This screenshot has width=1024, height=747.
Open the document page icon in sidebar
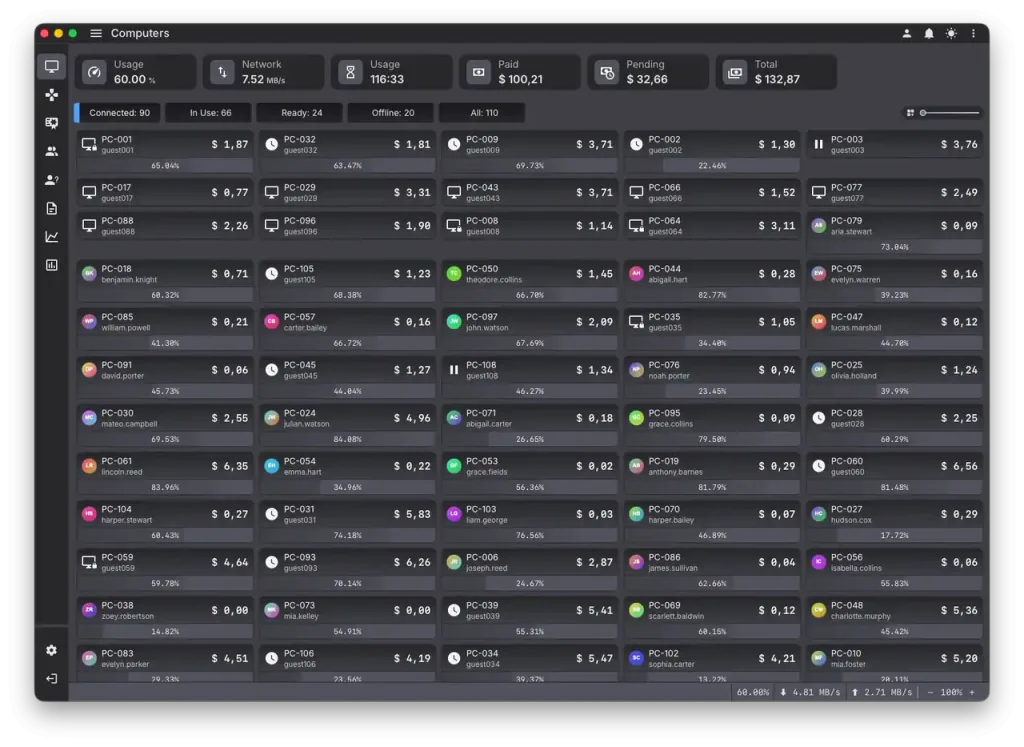point(52,208)
